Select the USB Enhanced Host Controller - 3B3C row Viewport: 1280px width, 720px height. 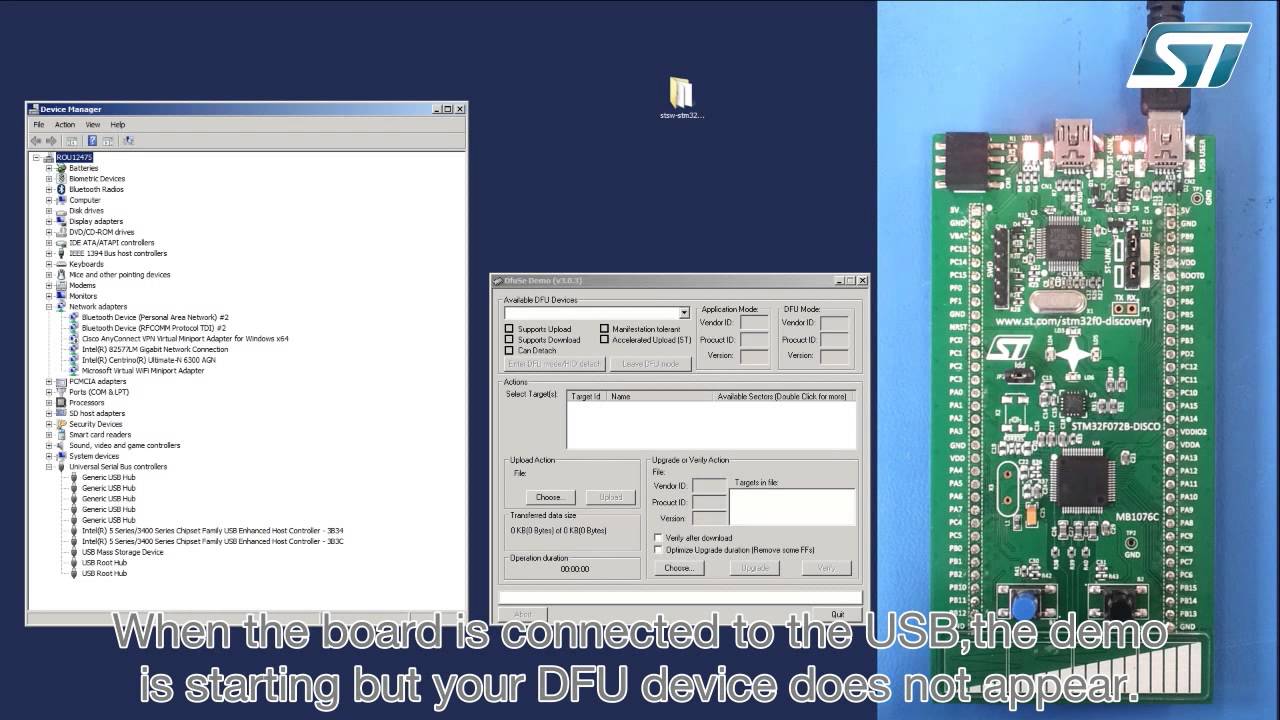point(213,541)
